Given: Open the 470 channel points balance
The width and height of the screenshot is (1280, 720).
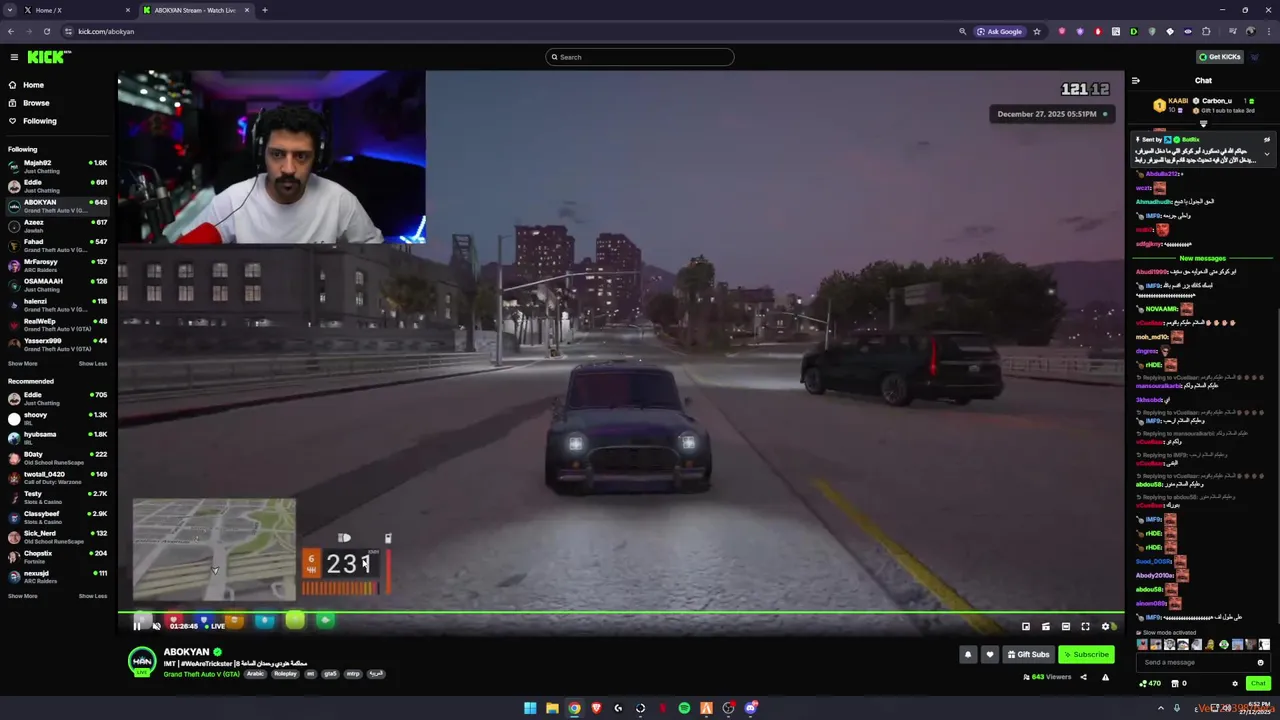Looking at the screenshot, I should (x=1150, y=684).
